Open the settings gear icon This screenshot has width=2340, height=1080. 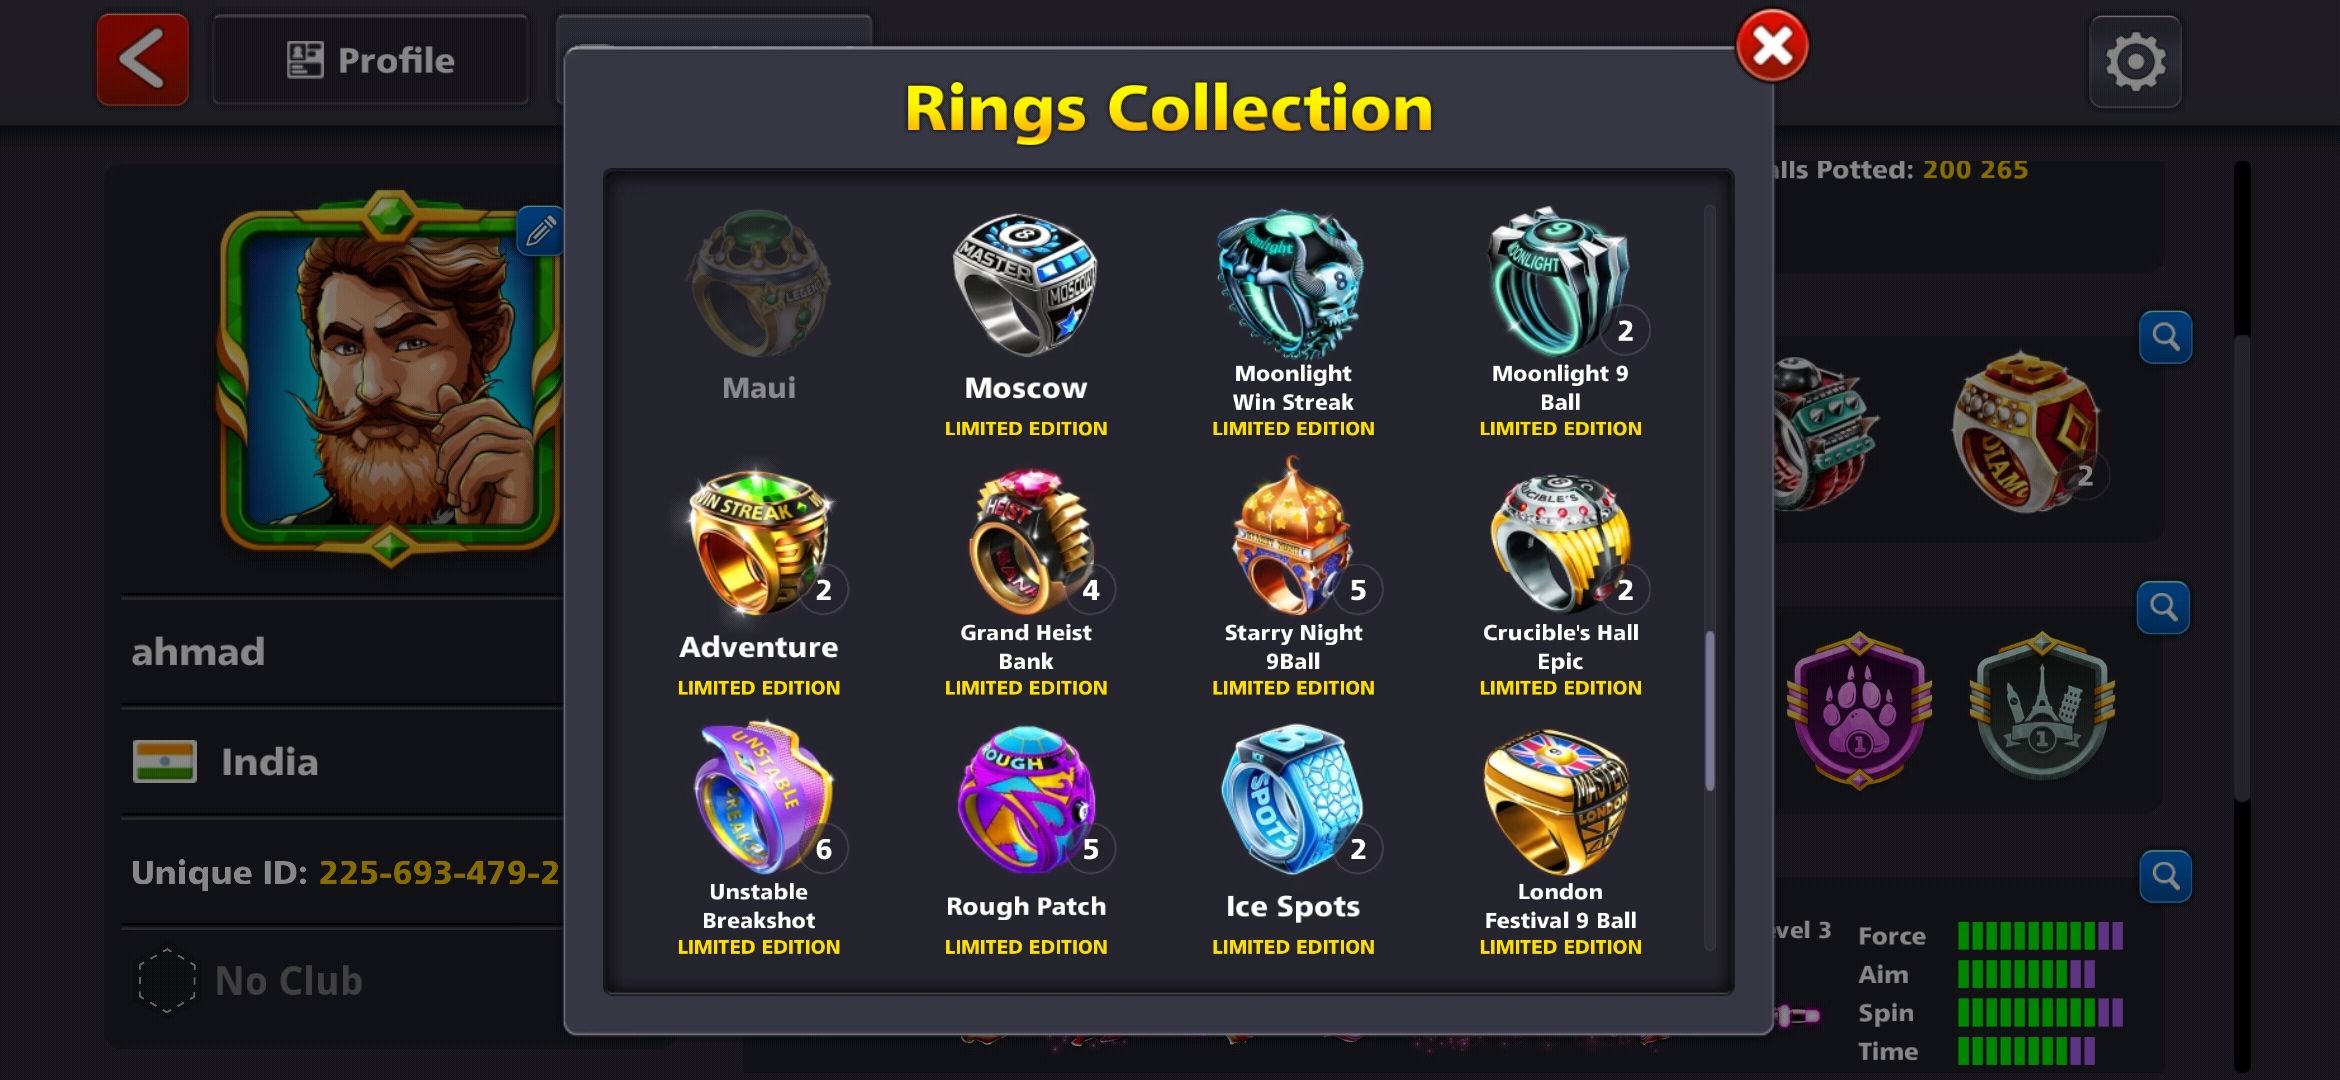tap(2135, 62)
